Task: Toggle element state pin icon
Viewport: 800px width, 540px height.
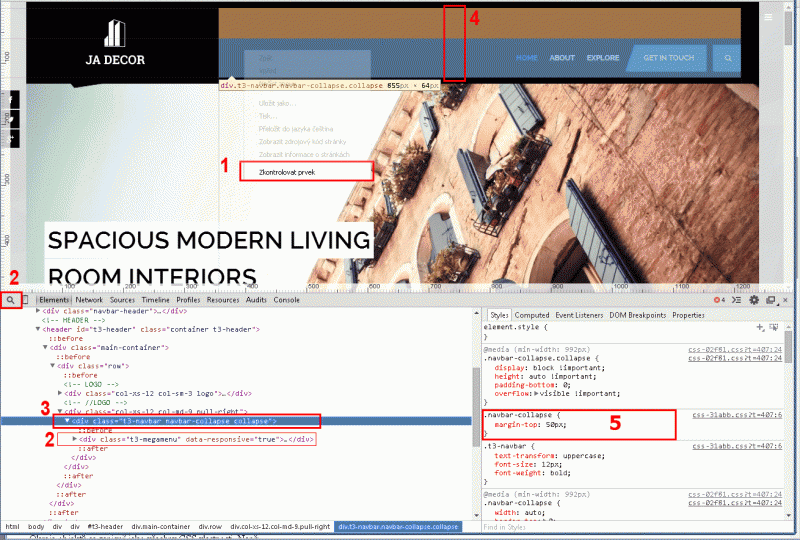Action: 774,328
